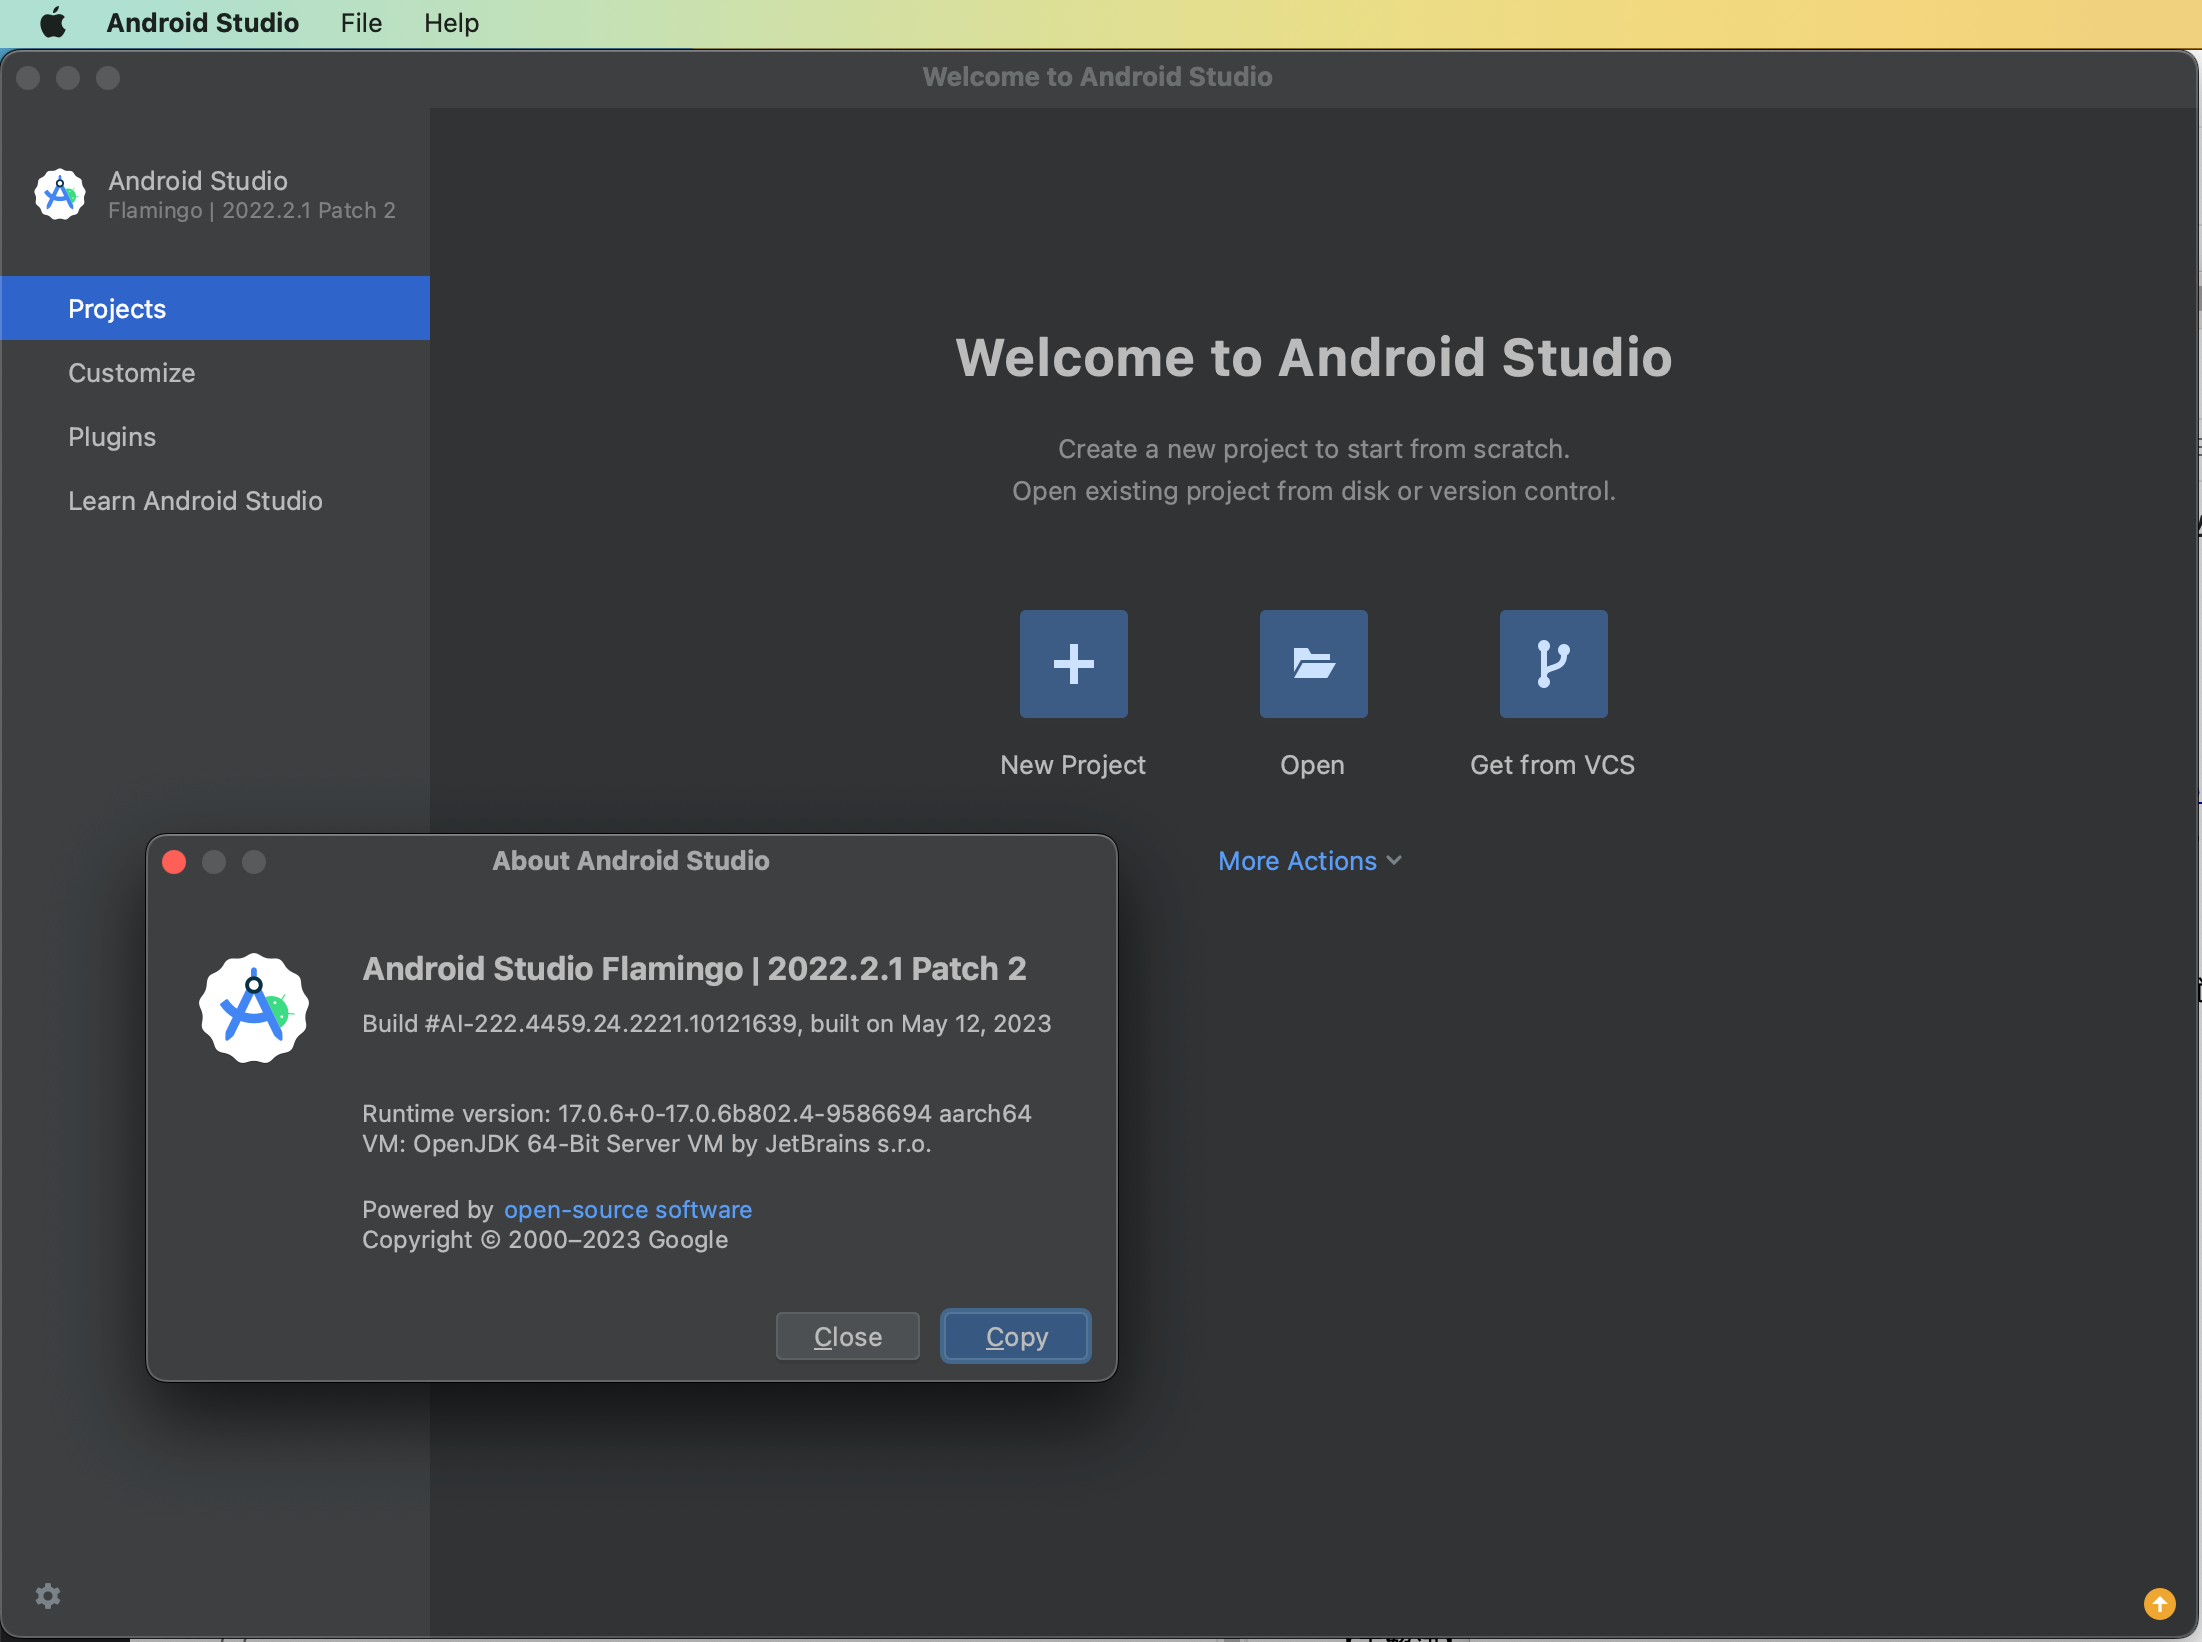Click the Open folder icon

1313,663
